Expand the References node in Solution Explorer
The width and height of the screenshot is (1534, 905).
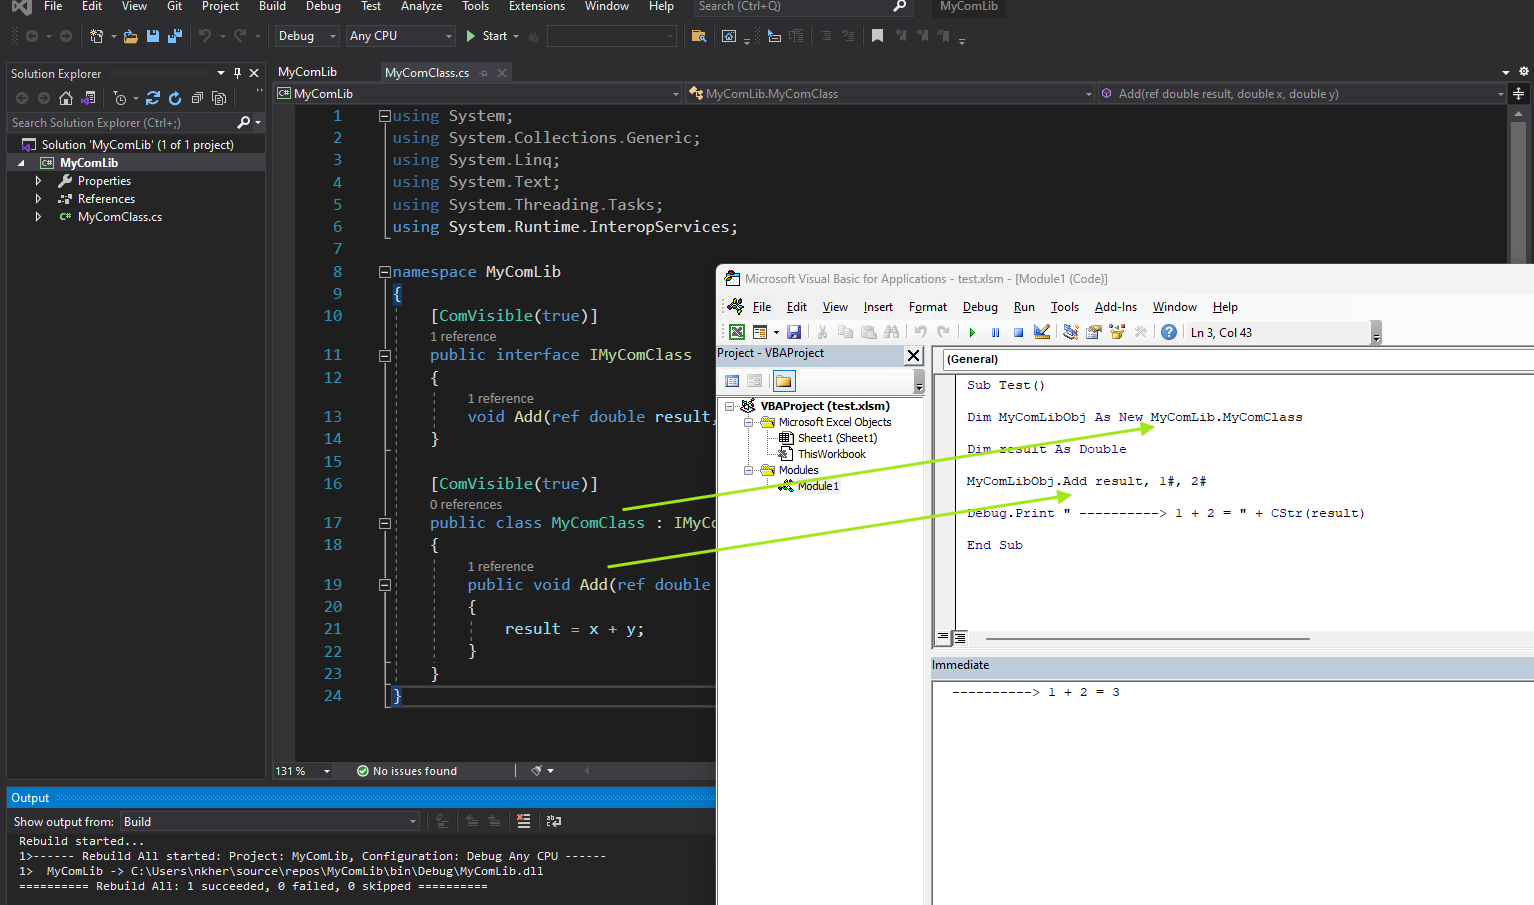pos(38,199)
